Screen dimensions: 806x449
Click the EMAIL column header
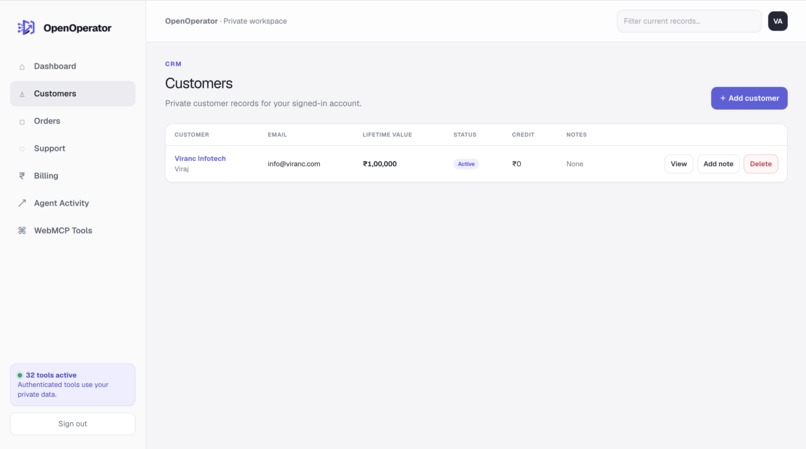(277, 135)
